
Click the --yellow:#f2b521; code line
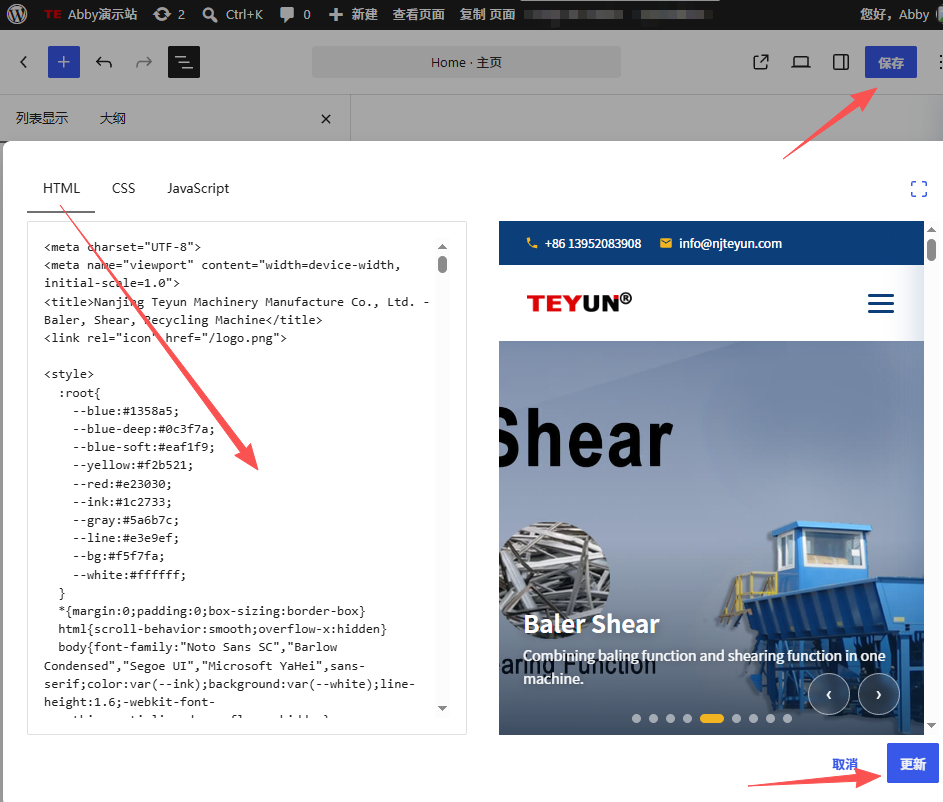coord(133,465)
